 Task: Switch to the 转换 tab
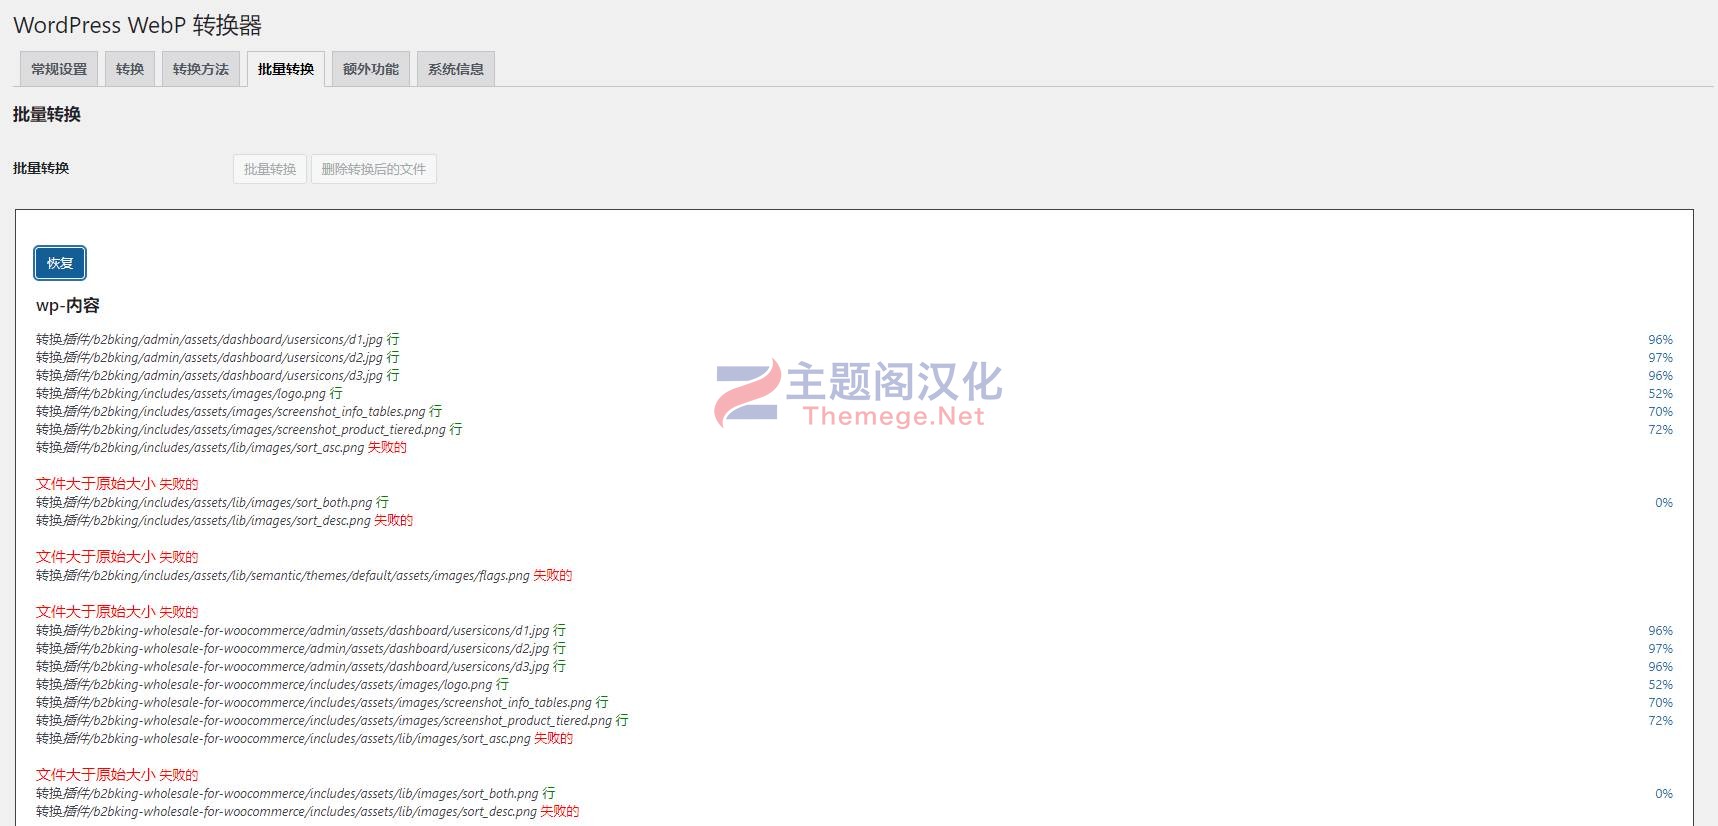130,69
